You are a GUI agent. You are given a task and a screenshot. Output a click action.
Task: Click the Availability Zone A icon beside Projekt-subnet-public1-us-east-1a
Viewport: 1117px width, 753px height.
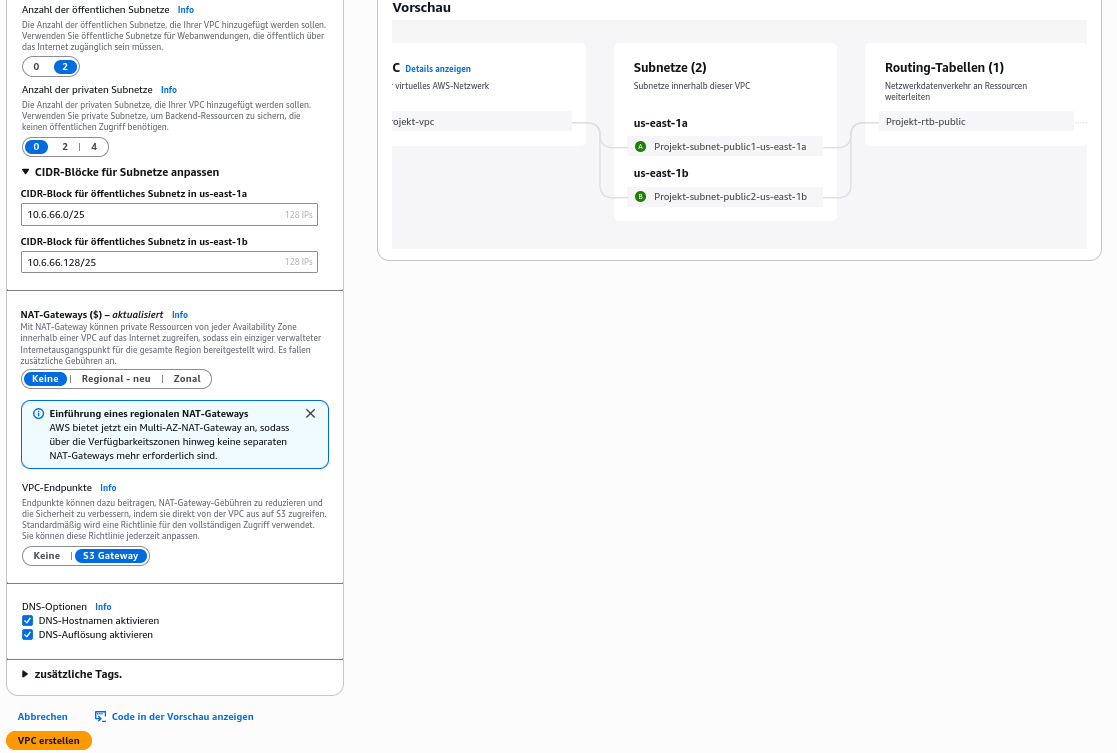pyautogui.click(x=640, y=146)
